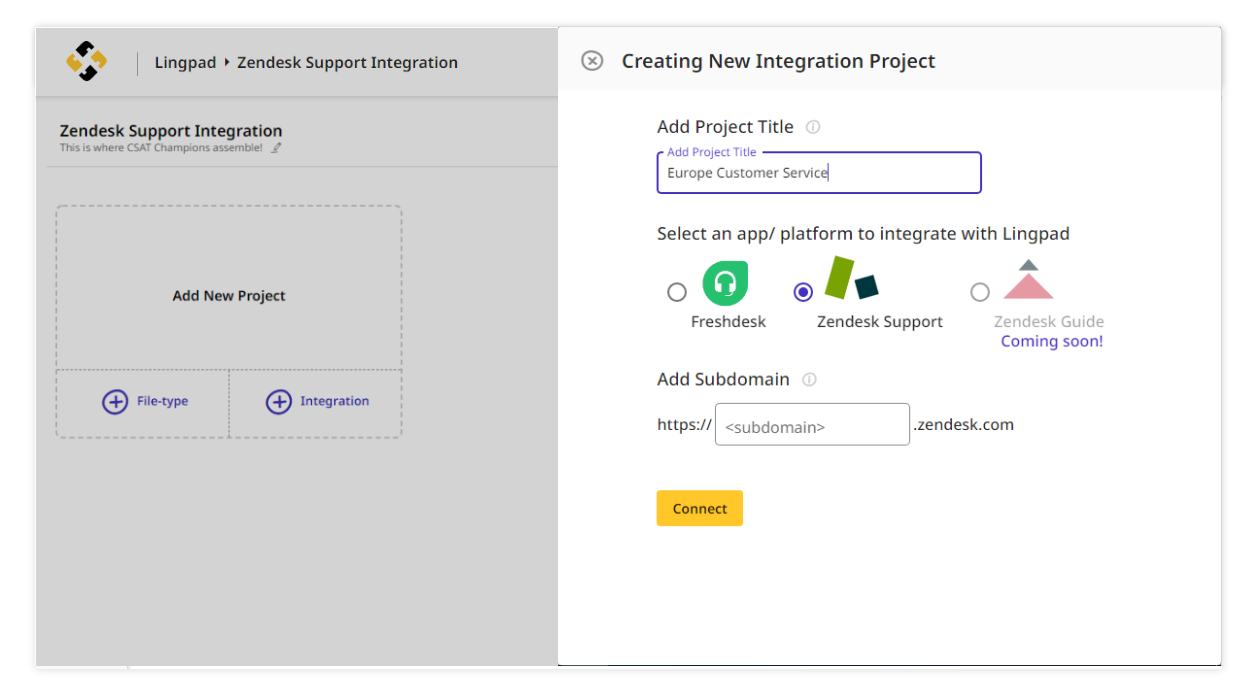Click the Lingpad logo icon
This screenshot has height=696, width=1257.
[x=87, y=62]
